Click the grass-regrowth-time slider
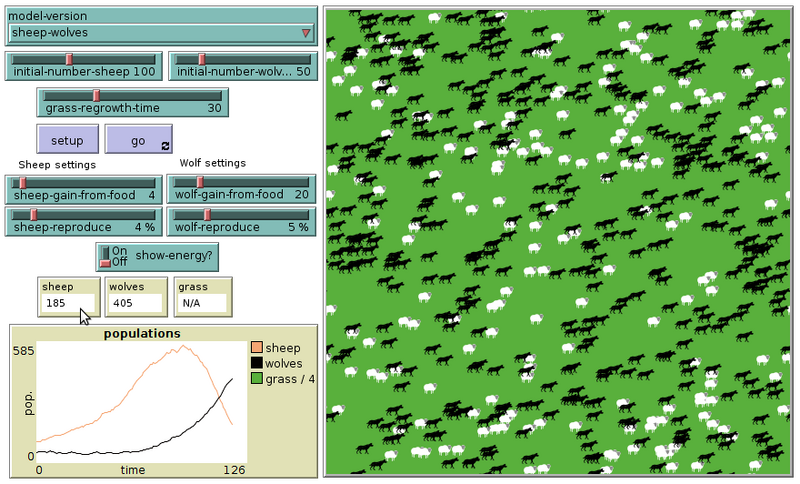The image size is (800, 484). point(132,102)
